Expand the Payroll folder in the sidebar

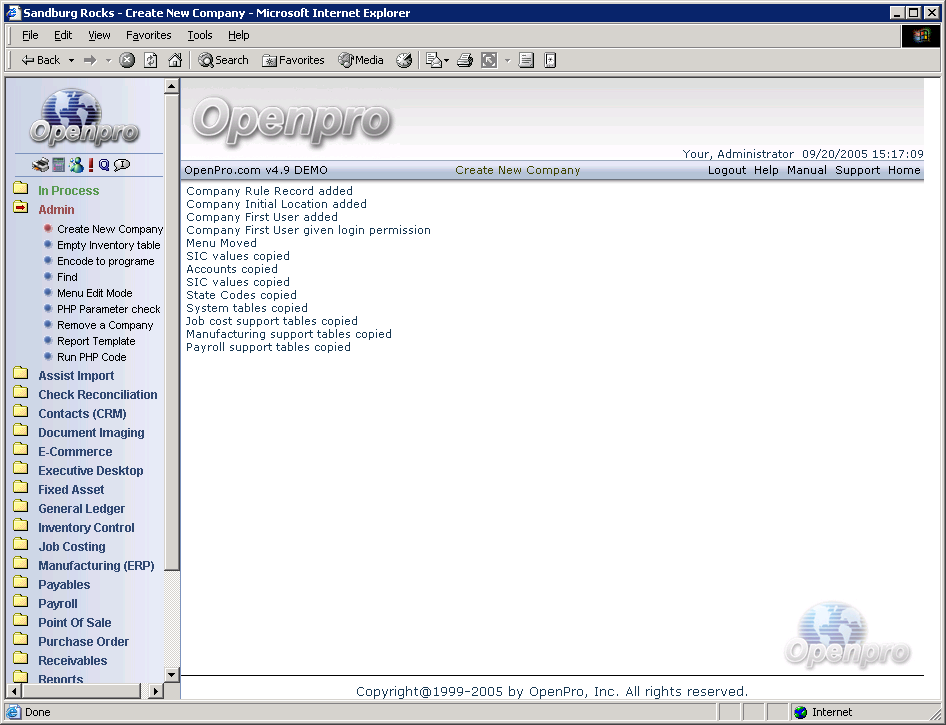click(x=57, y=604)
